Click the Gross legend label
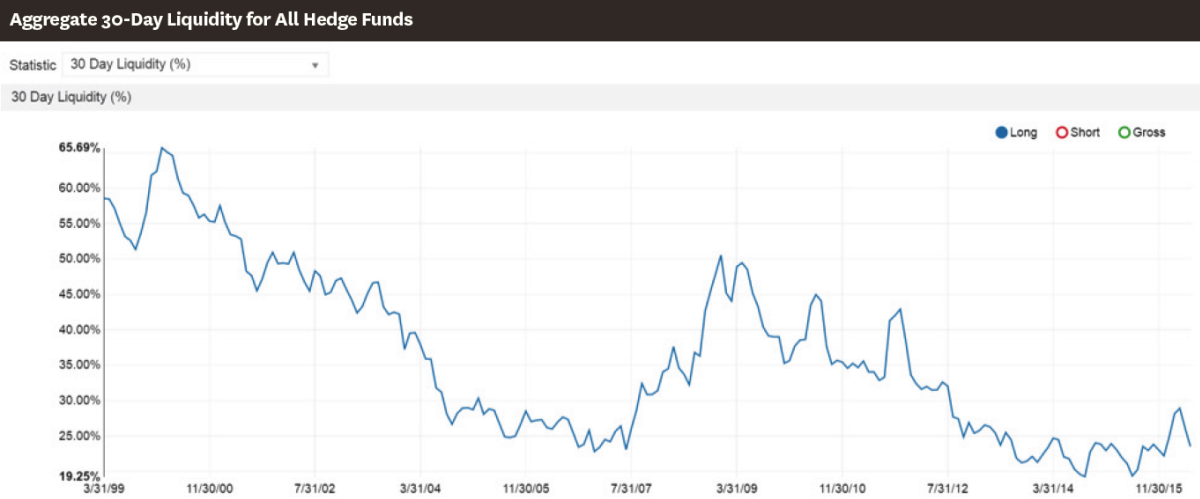The image size is (1200, 499). coord(1149,132)
